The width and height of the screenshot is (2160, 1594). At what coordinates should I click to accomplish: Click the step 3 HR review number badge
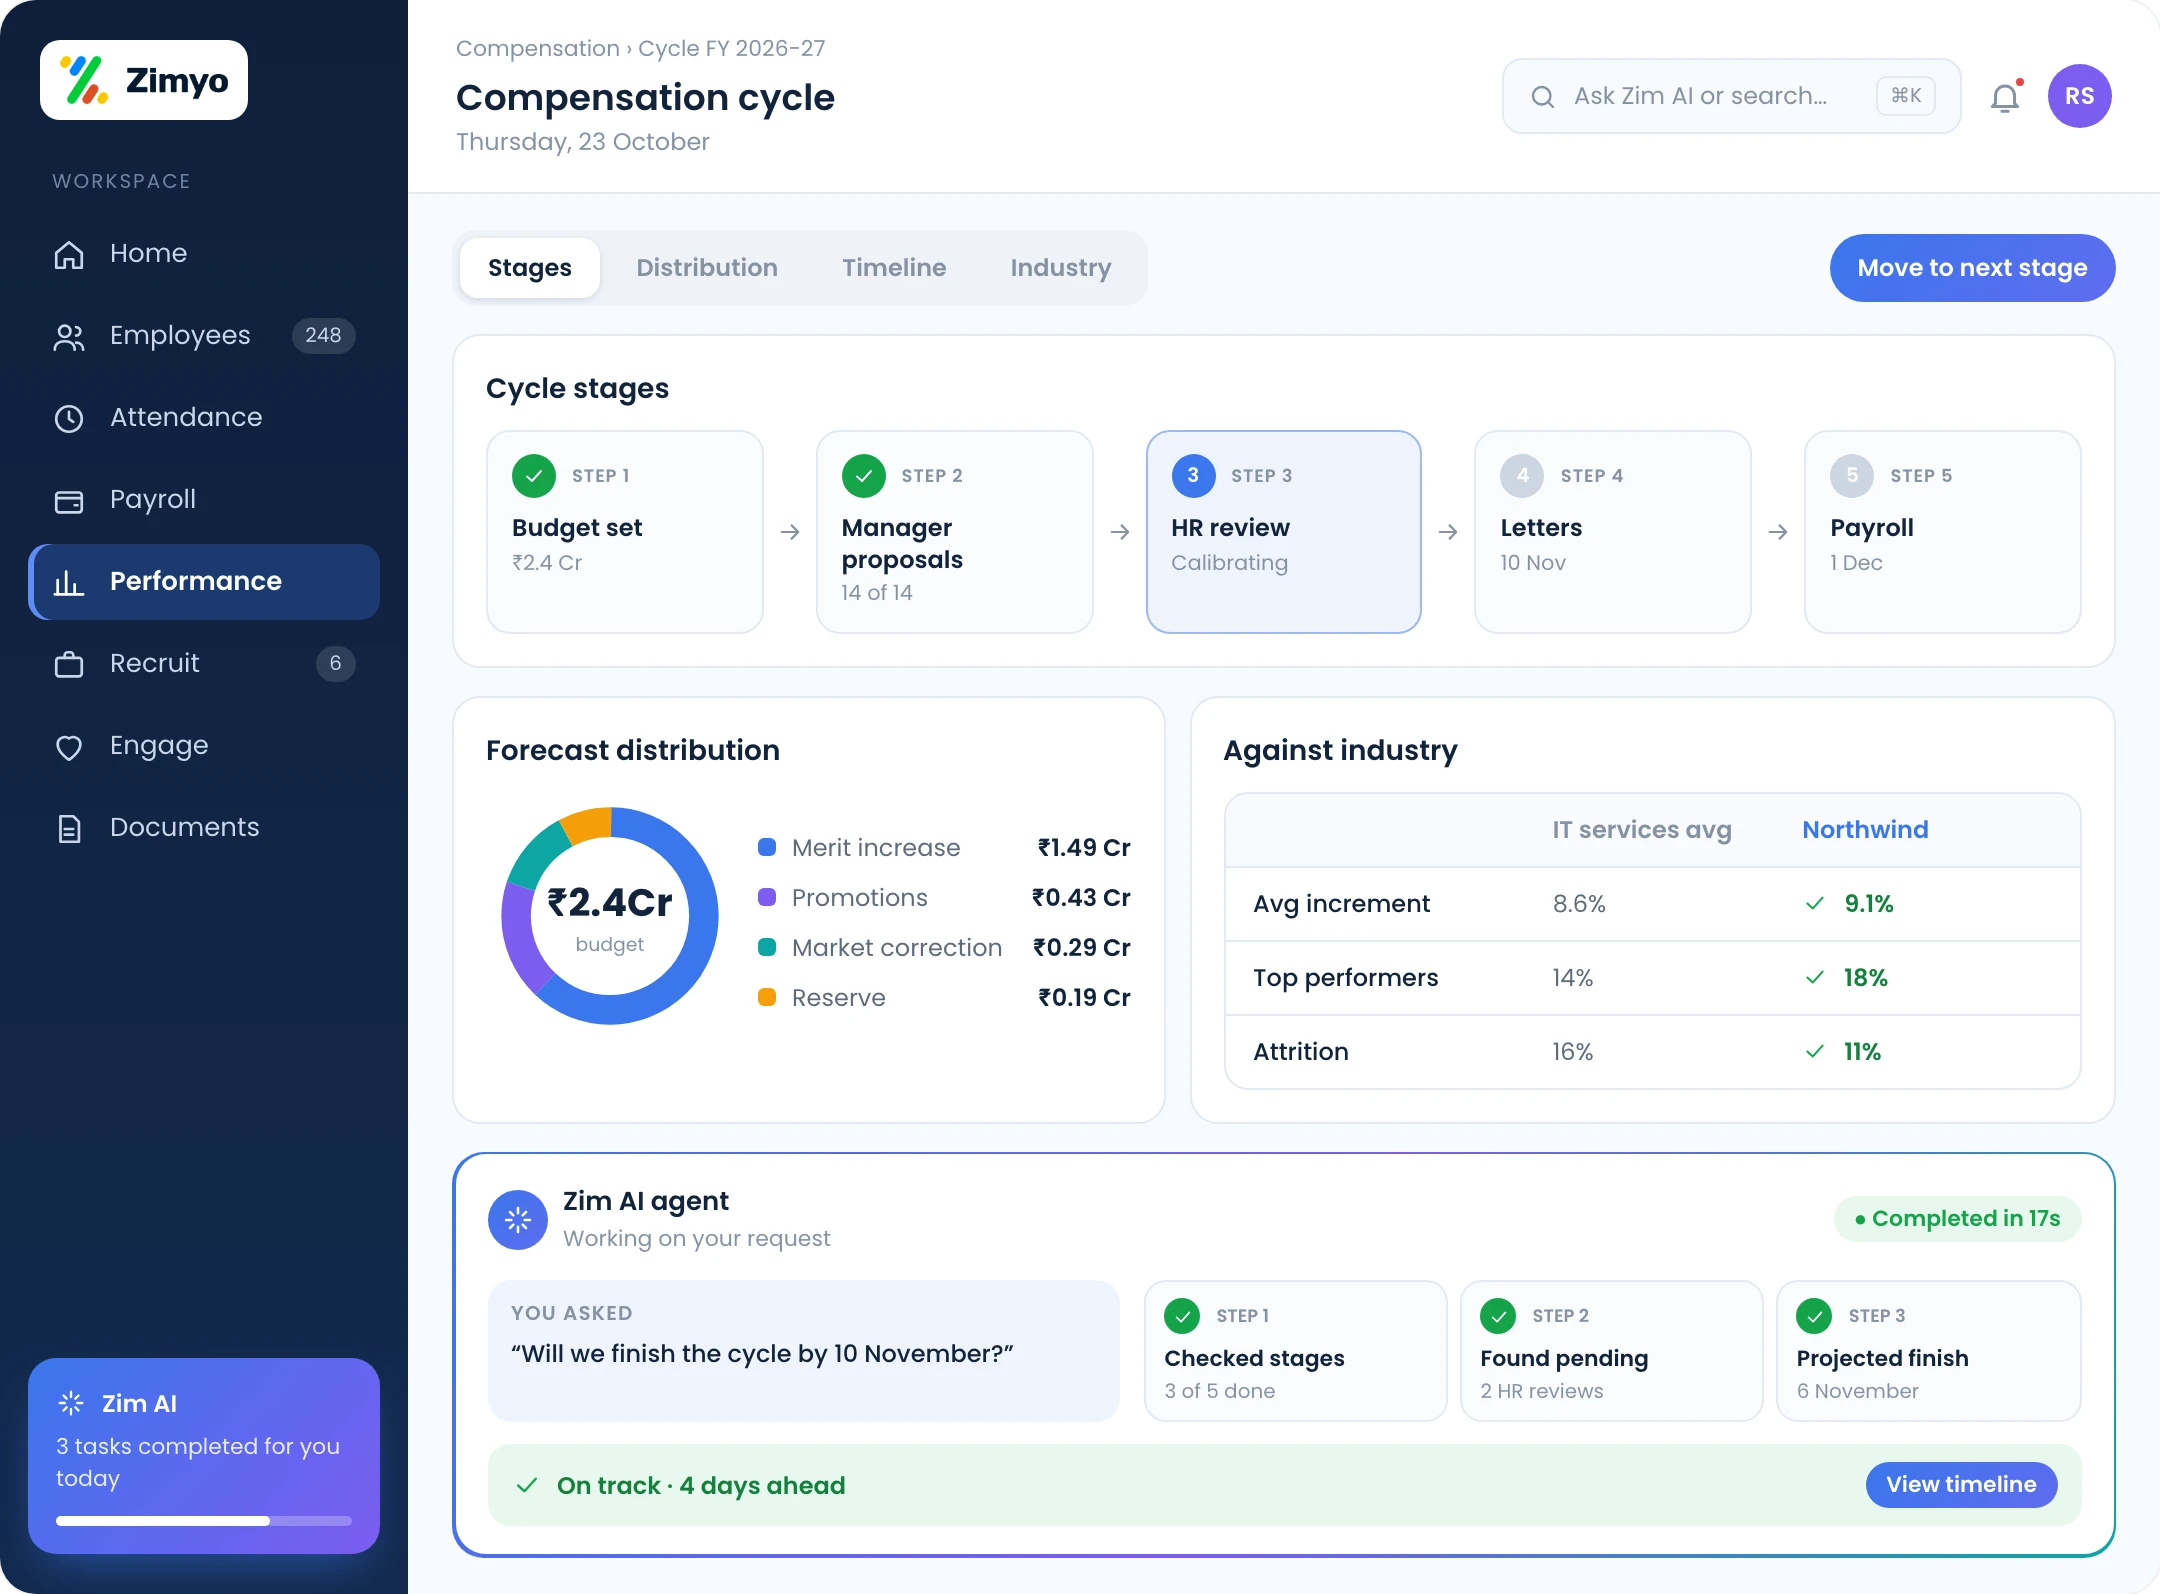(1193, 476)
